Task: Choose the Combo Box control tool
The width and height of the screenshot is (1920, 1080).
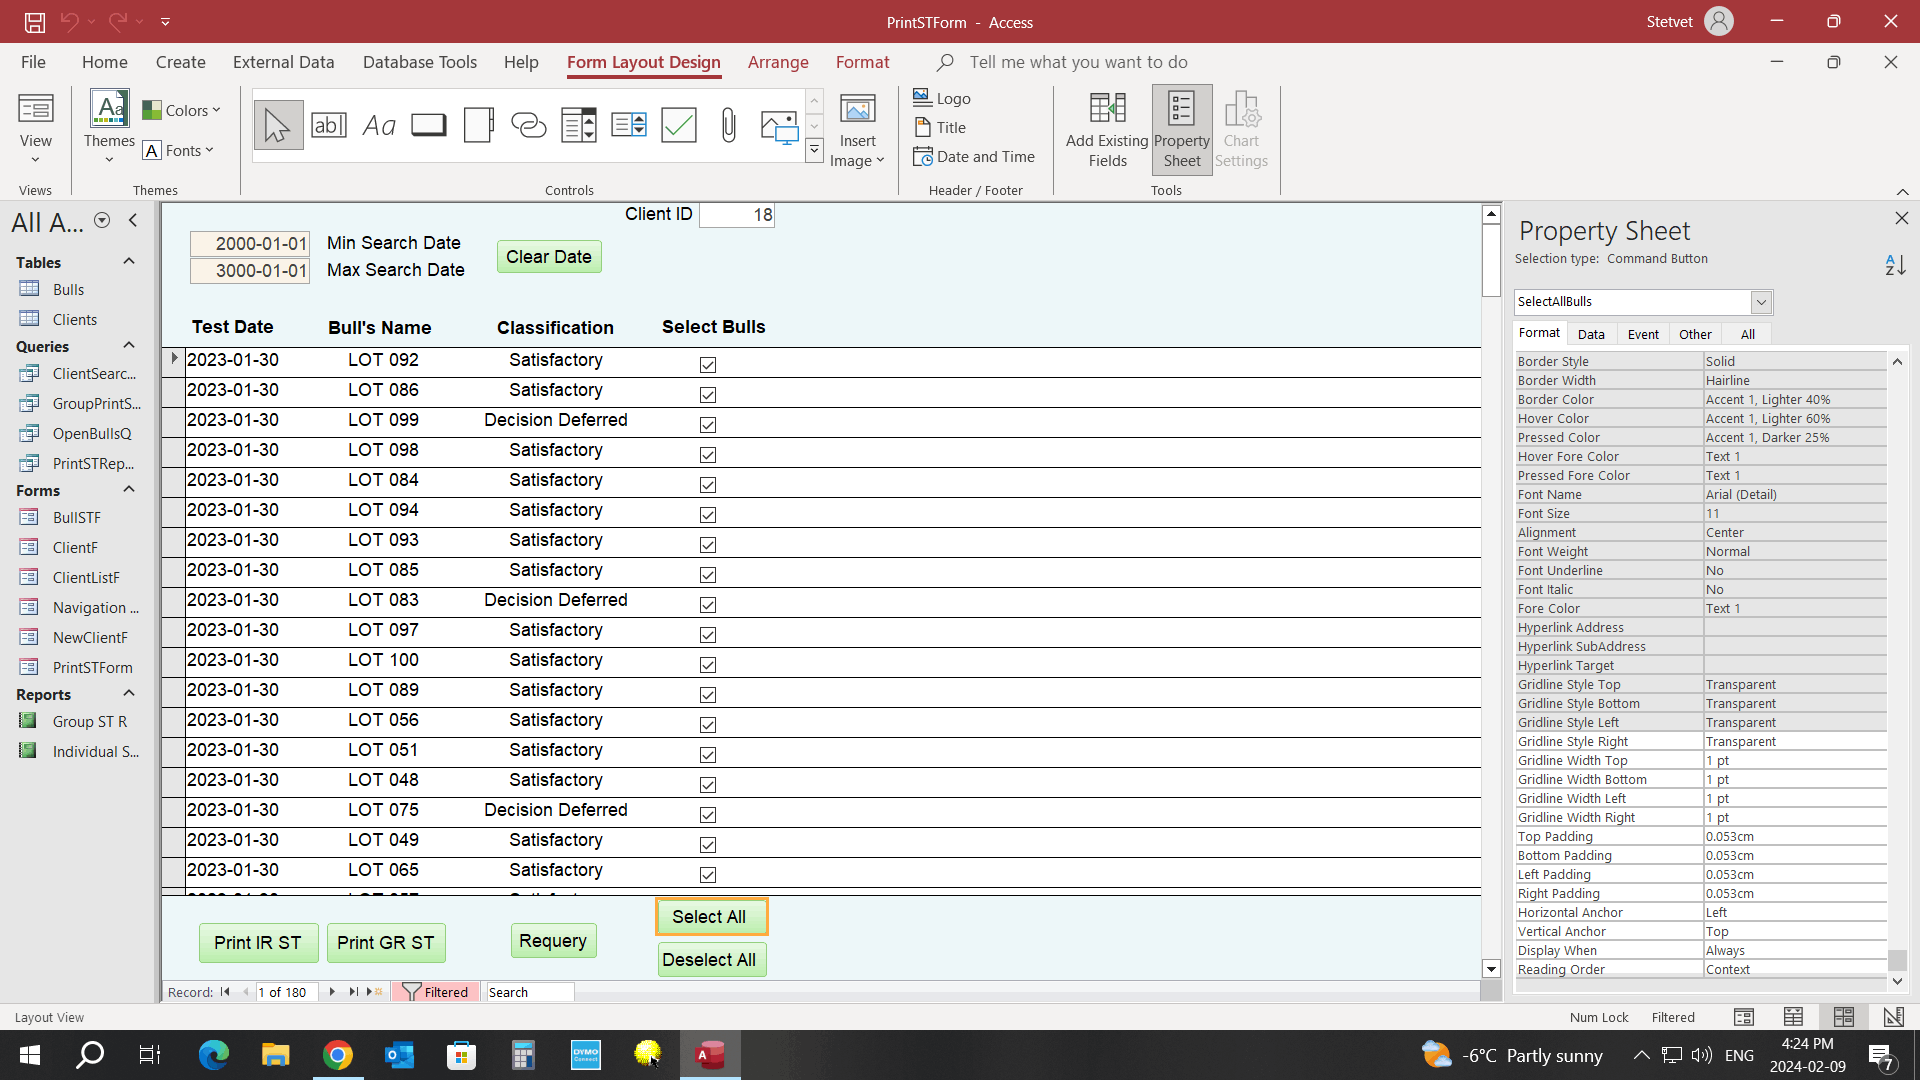Action: click(578, 125)
